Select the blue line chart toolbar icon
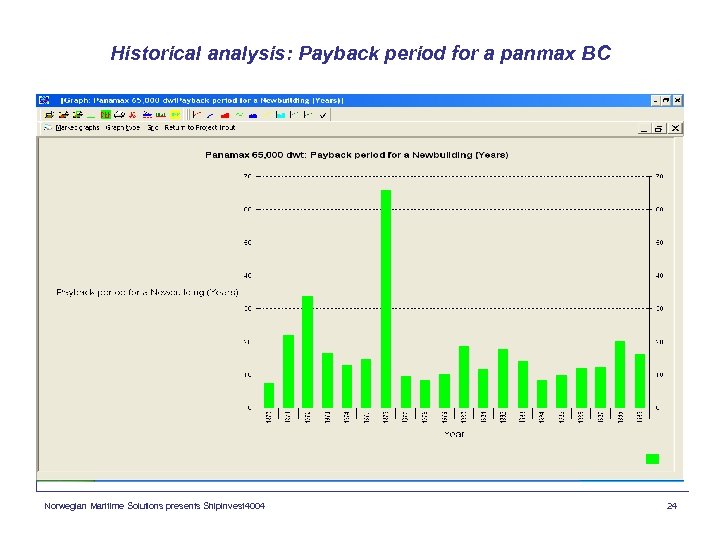 click(210, 116)
